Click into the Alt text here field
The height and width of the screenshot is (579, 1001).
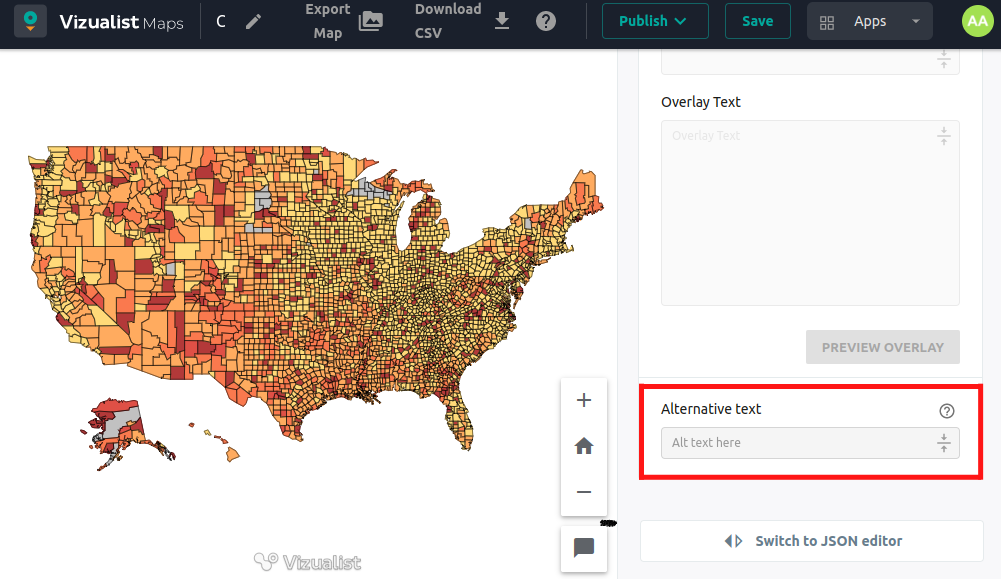click(795, 443)
